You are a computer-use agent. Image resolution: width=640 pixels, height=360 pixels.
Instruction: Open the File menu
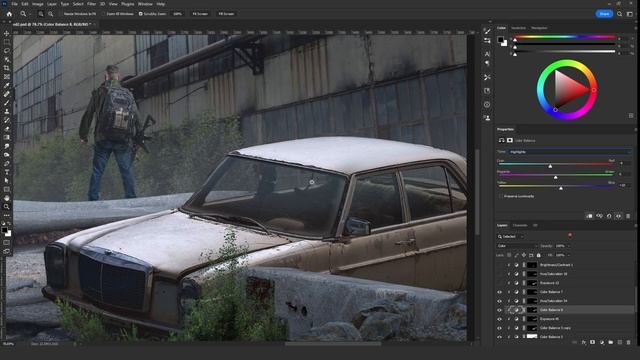(14, 4)
